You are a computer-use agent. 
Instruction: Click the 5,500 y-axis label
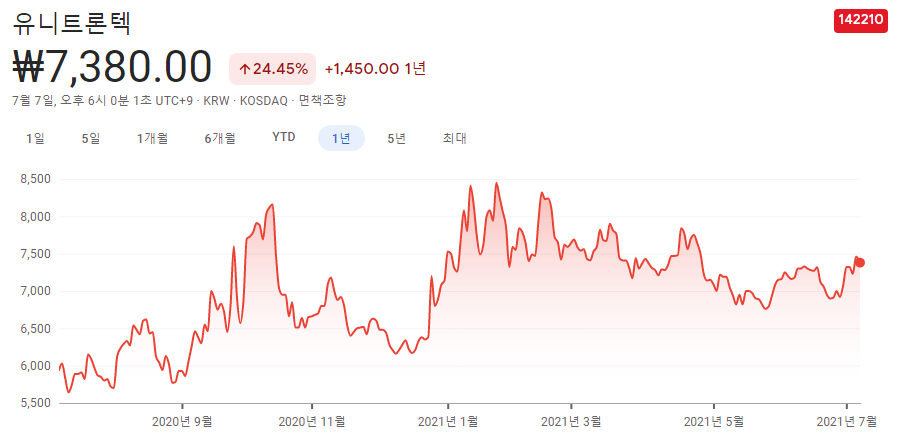(x=35, y=403)
